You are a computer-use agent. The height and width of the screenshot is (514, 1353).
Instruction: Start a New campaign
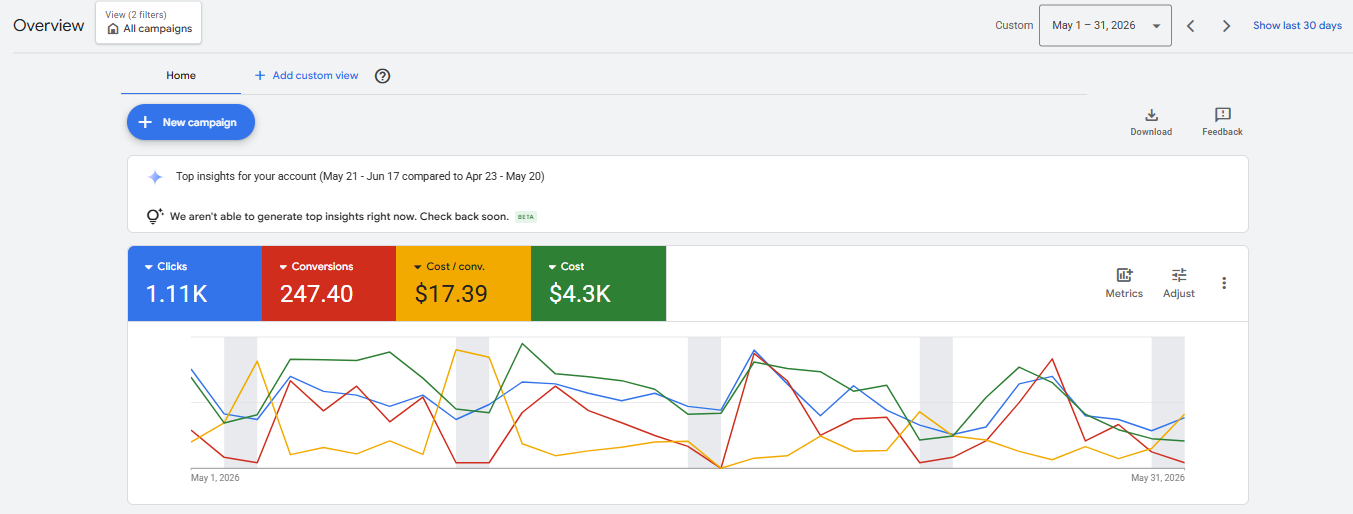coord(191,122)
